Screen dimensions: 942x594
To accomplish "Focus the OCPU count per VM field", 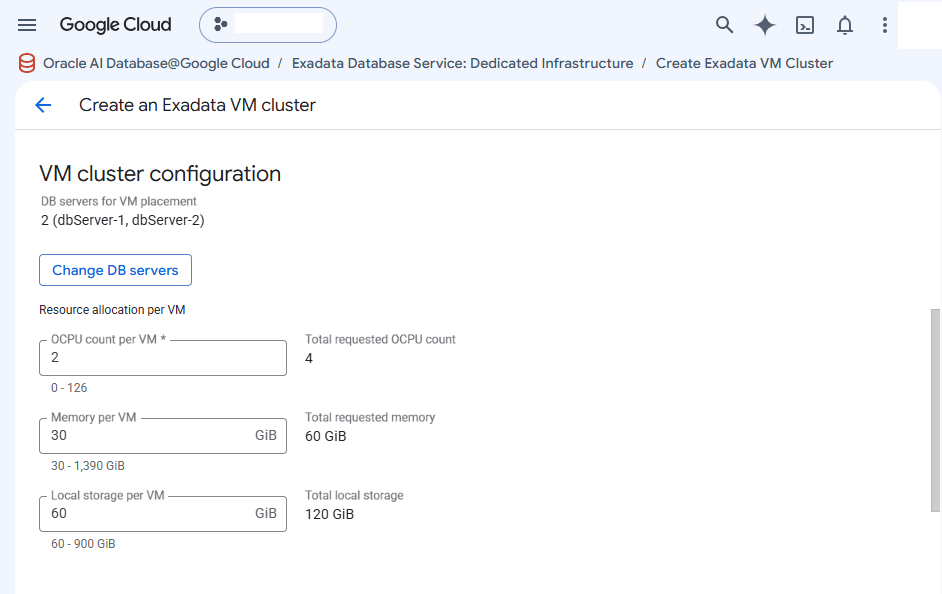I will (x=163, y=358).
